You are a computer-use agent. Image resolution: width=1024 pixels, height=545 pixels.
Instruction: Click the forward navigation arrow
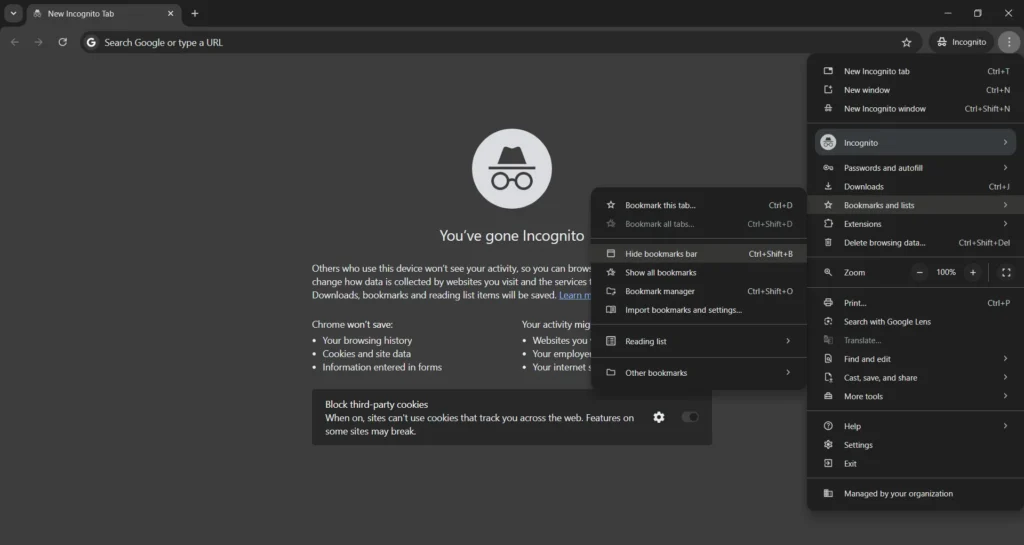pos(39,42)
